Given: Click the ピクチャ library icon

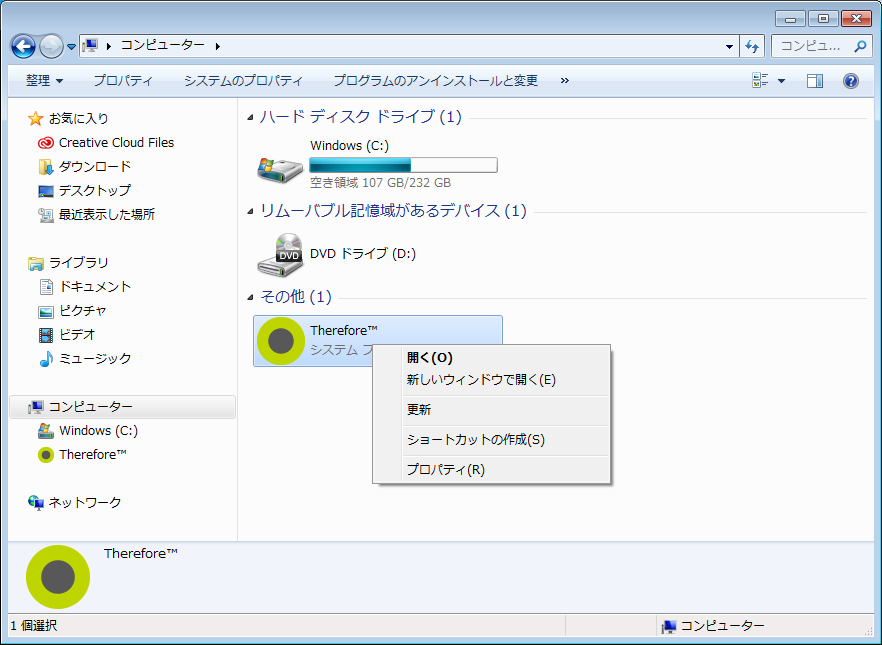Looking at the screenshot, I should (46, 312).
